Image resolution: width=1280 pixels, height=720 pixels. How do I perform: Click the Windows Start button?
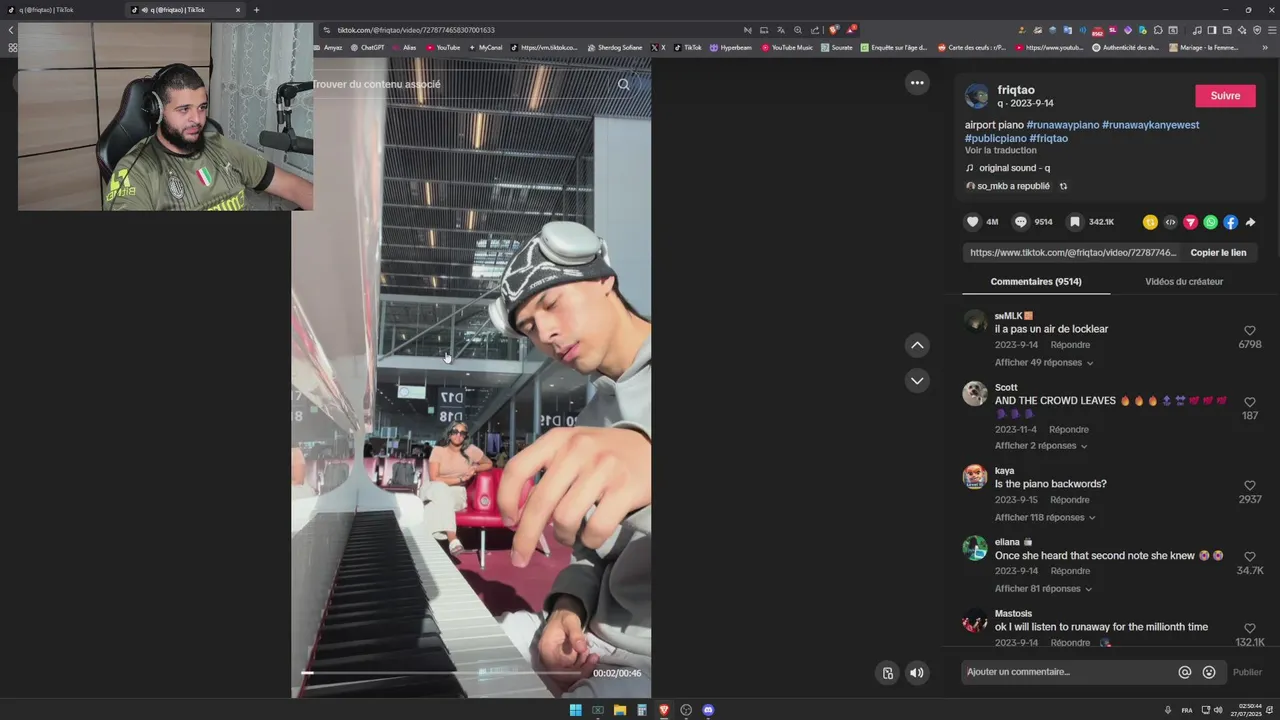click(575, 710)
